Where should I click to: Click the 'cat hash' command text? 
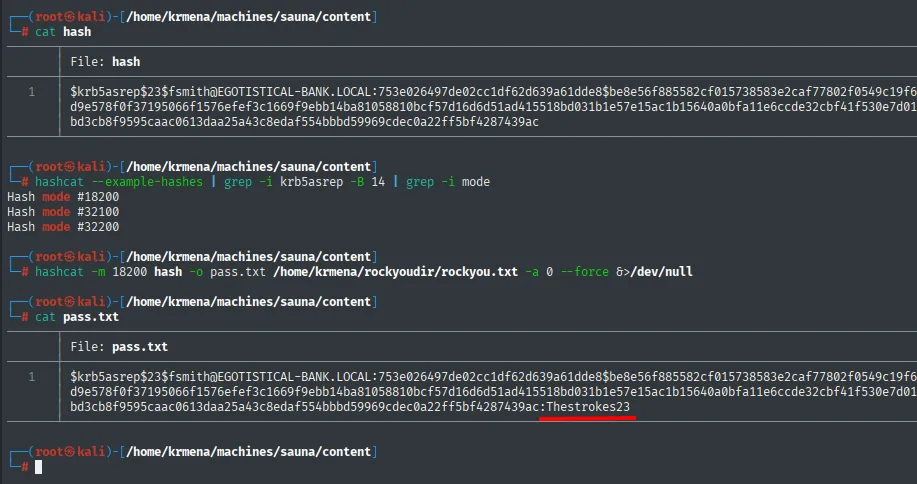[63, 32]
